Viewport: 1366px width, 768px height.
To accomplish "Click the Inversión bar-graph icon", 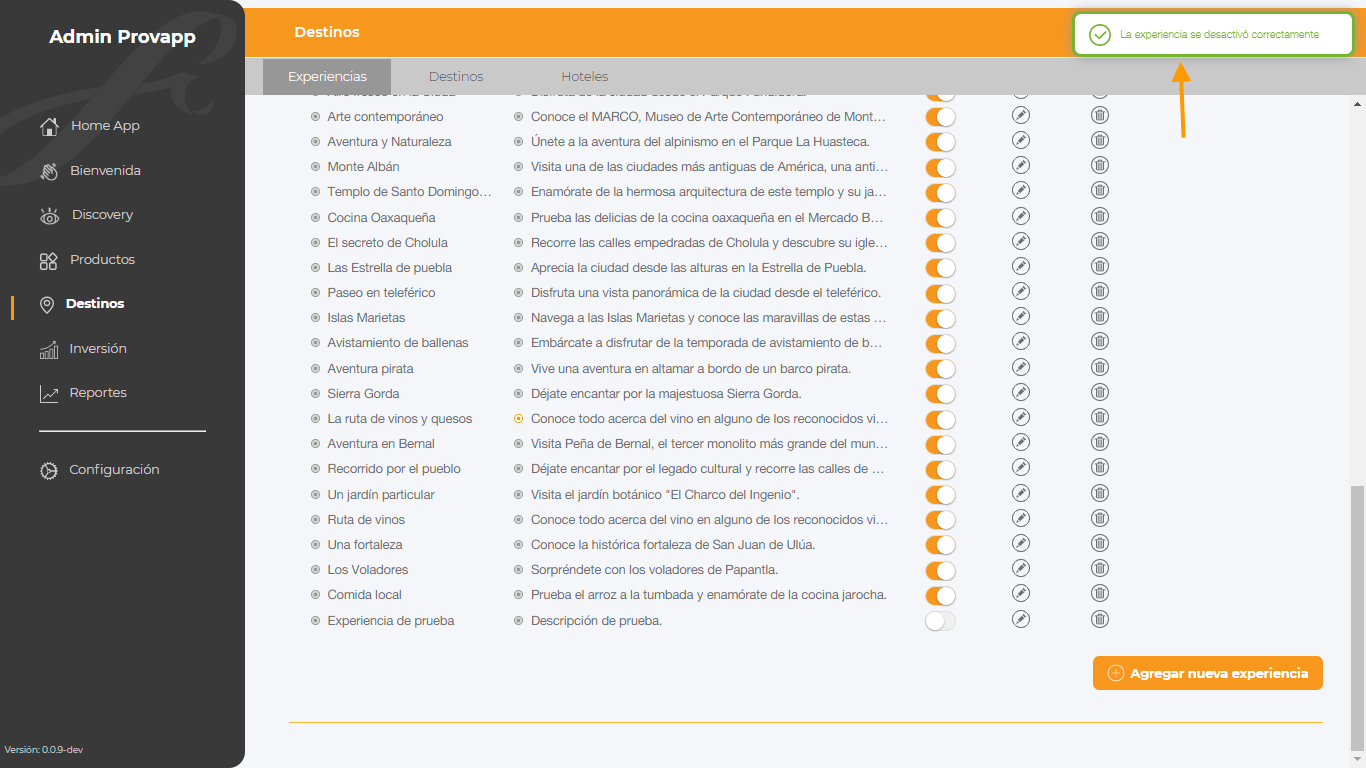I will tap(49, 349).
